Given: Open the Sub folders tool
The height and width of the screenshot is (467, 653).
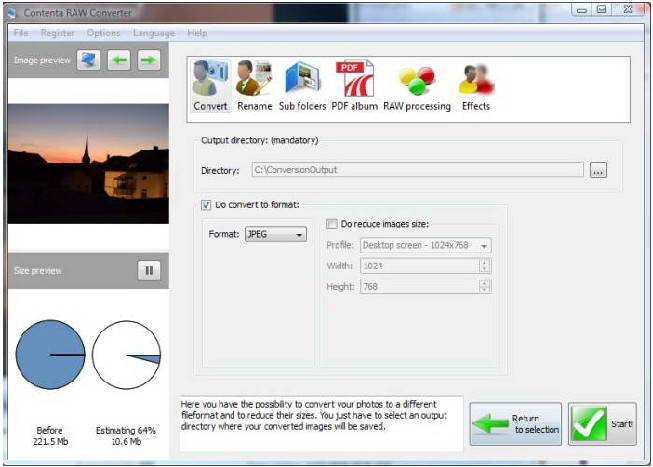Looking at the screenshot, I should click(302, 86).
